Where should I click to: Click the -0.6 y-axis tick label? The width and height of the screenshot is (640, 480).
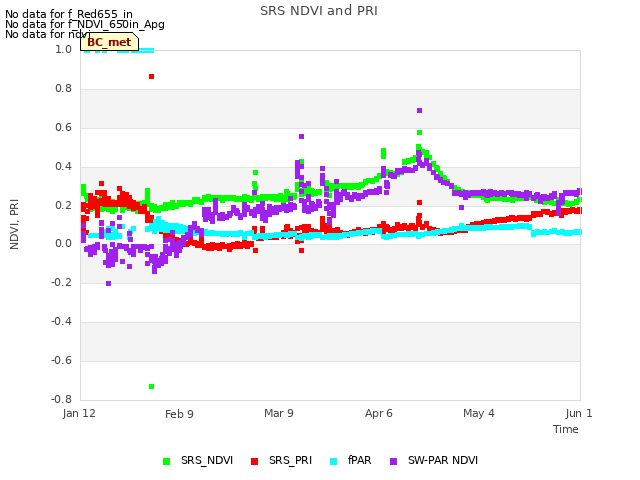(62, 360)
